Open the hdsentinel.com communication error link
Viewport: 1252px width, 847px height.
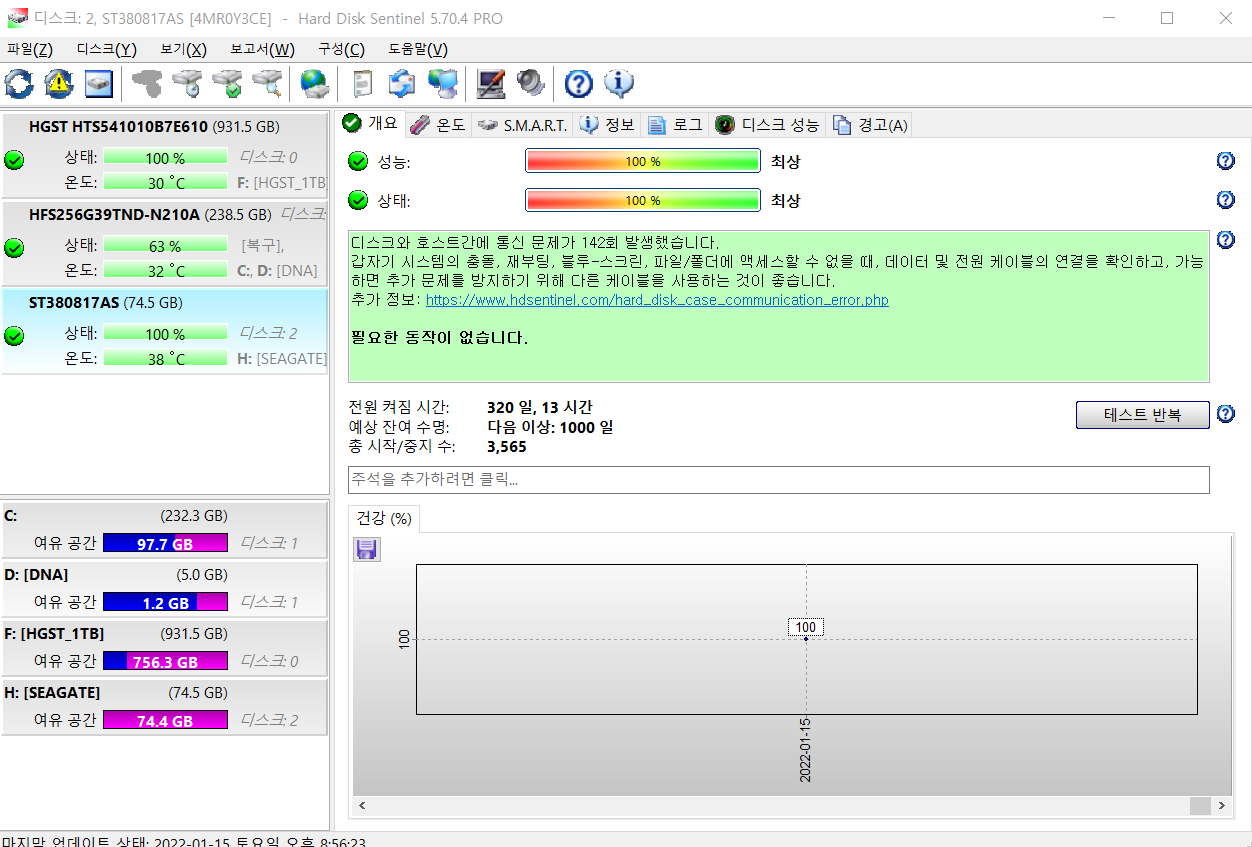(x=657, y=300)
